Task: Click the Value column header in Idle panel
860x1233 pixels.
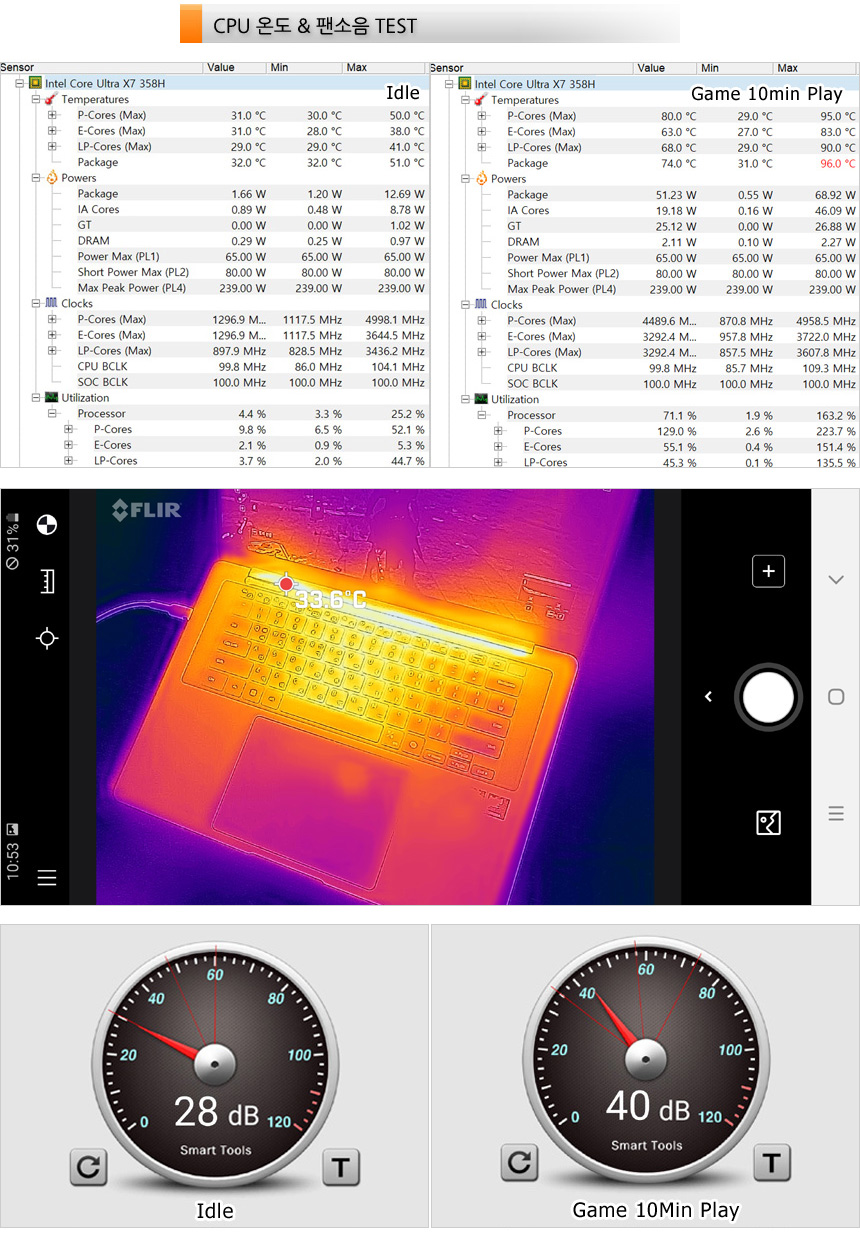Action: [x=220, y=68]
